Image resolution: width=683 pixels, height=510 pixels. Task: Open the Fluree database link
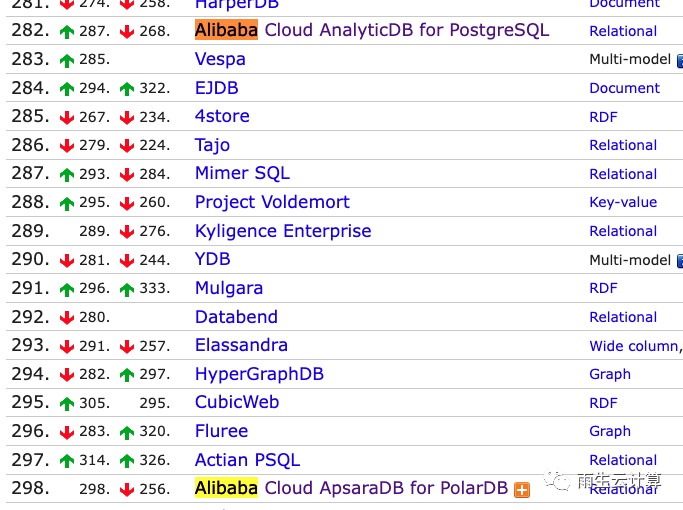[x=221, y=431]
